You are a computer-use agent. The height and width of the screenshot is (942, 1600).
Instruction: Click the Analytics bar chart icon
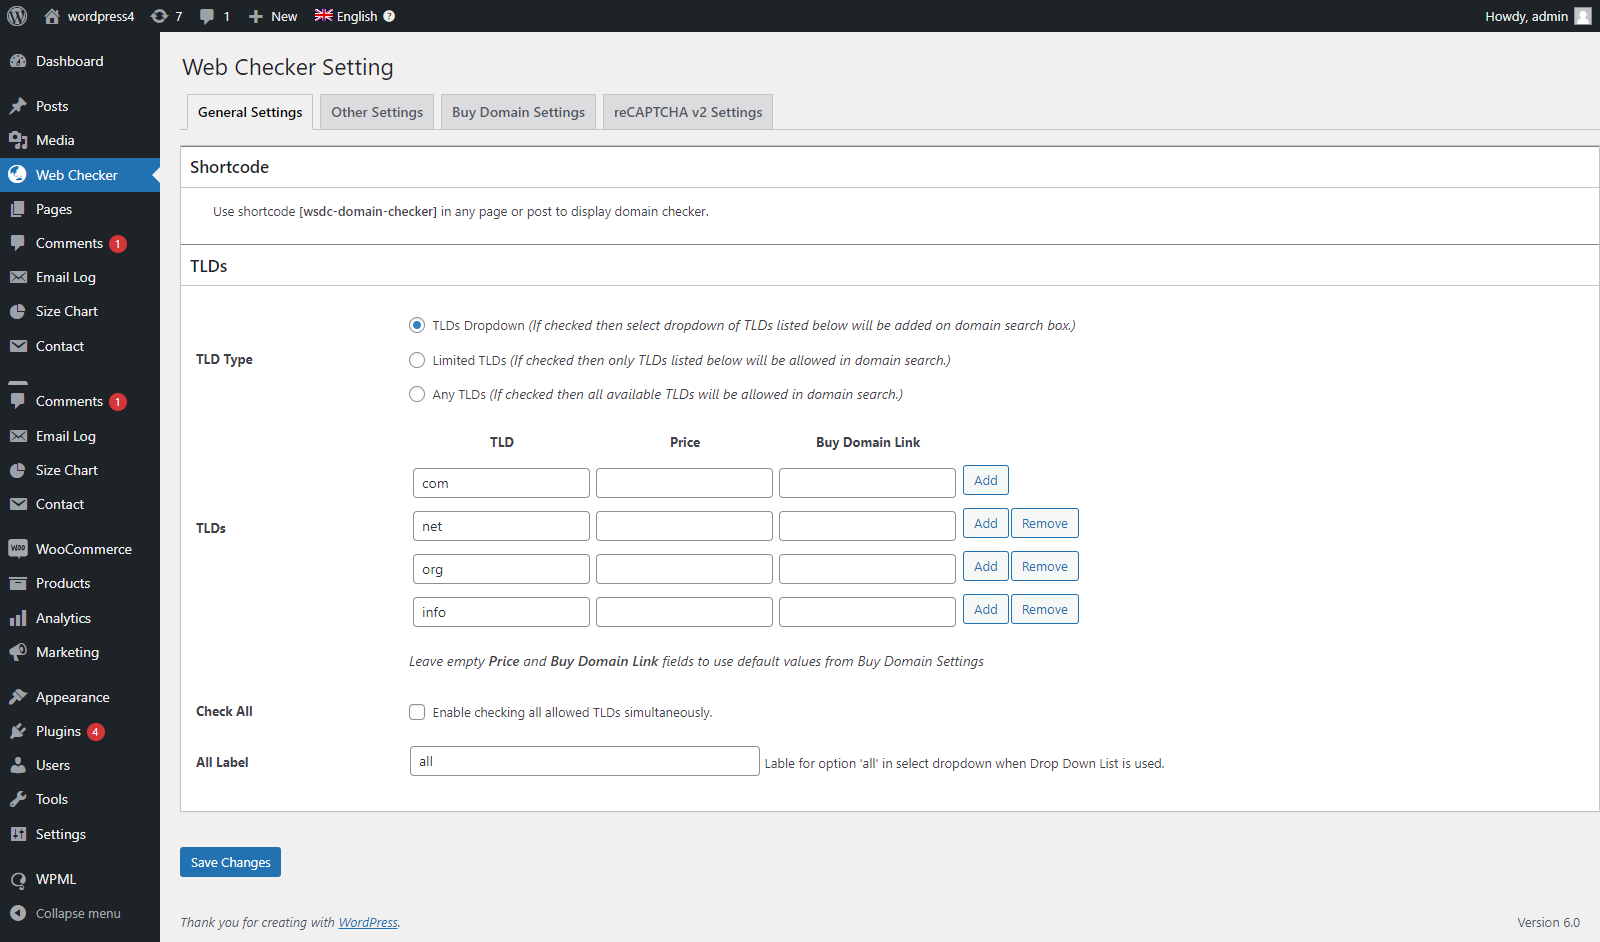click(18, 618)
